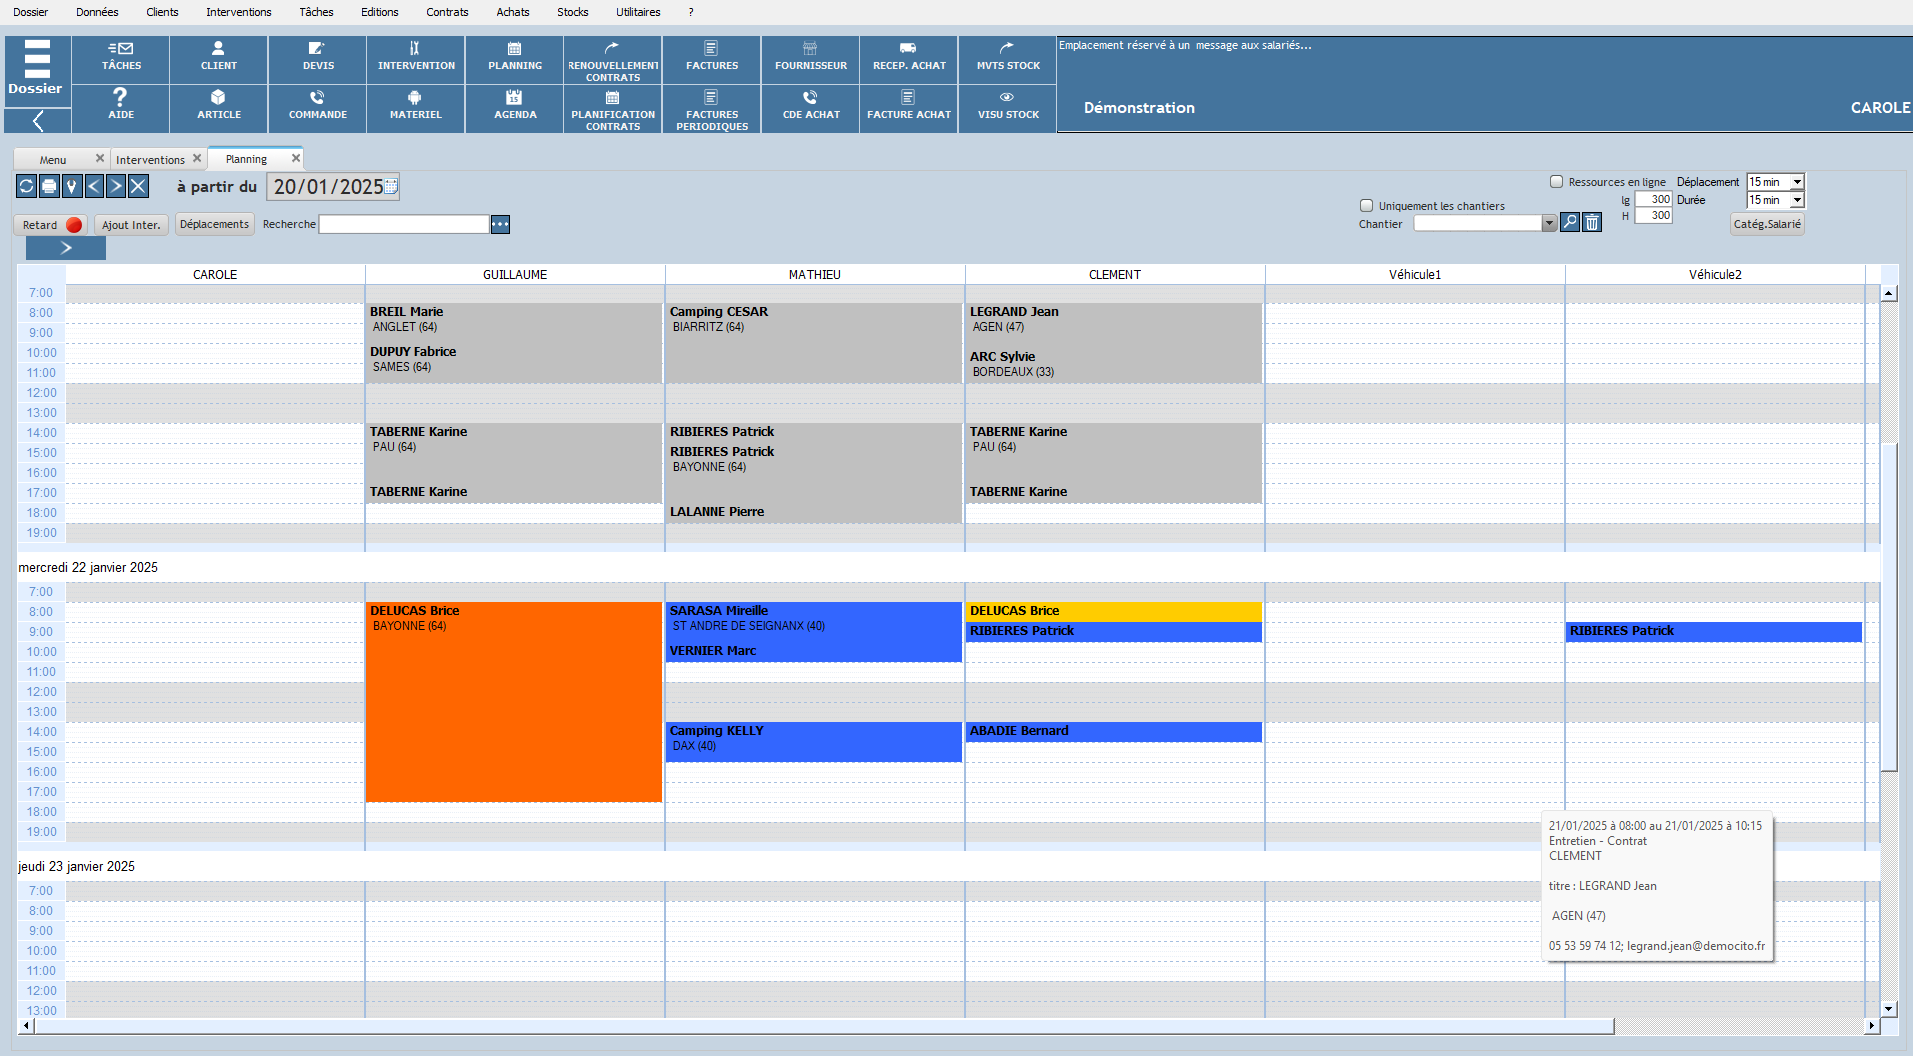Expand the Chantier combo box
The image size is (1913, 1056).
click(x=1549, y=224)
